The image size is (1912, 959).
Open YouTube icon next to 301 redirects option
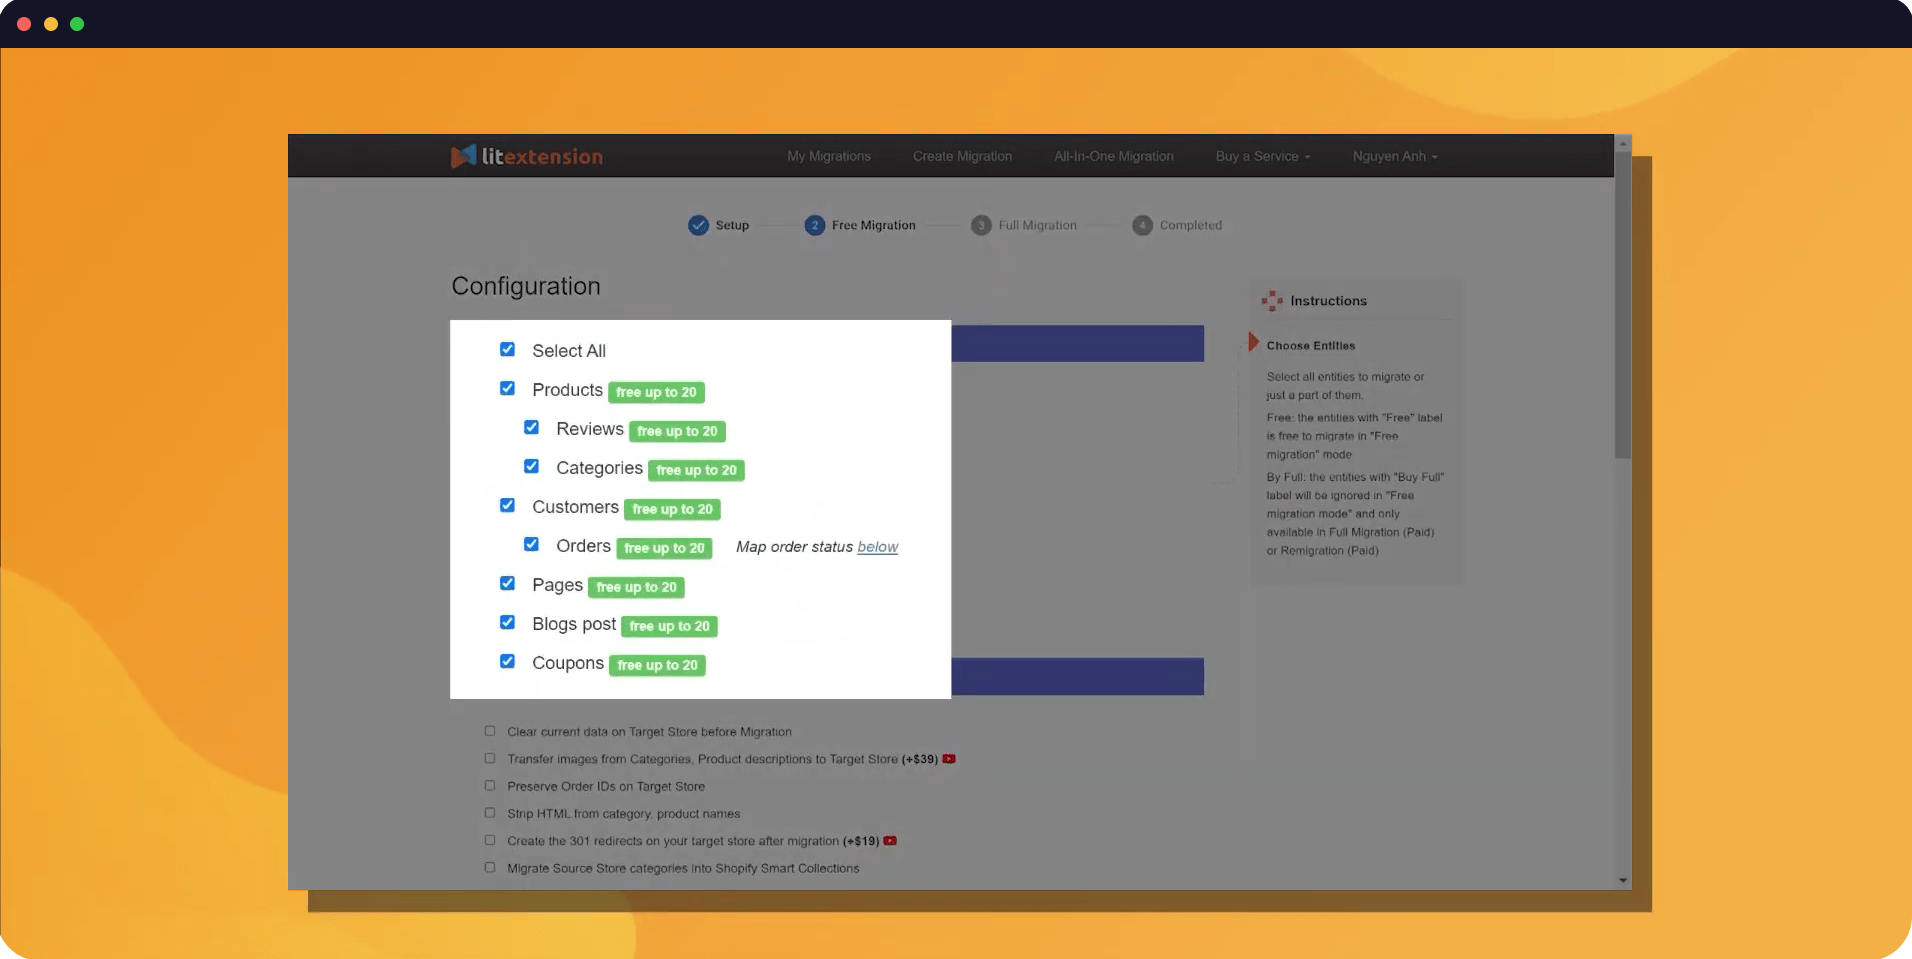coord(890,841)
